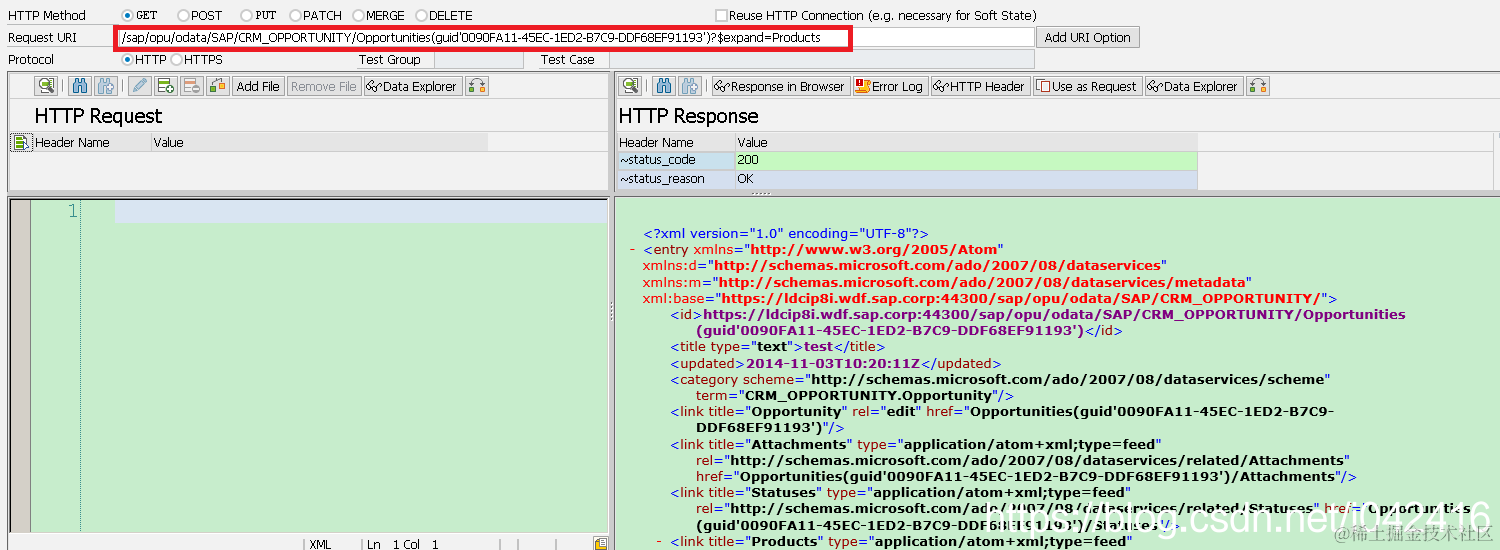Open Data Explorer in HTTP Response toolbar

(x=1194, y=86)
